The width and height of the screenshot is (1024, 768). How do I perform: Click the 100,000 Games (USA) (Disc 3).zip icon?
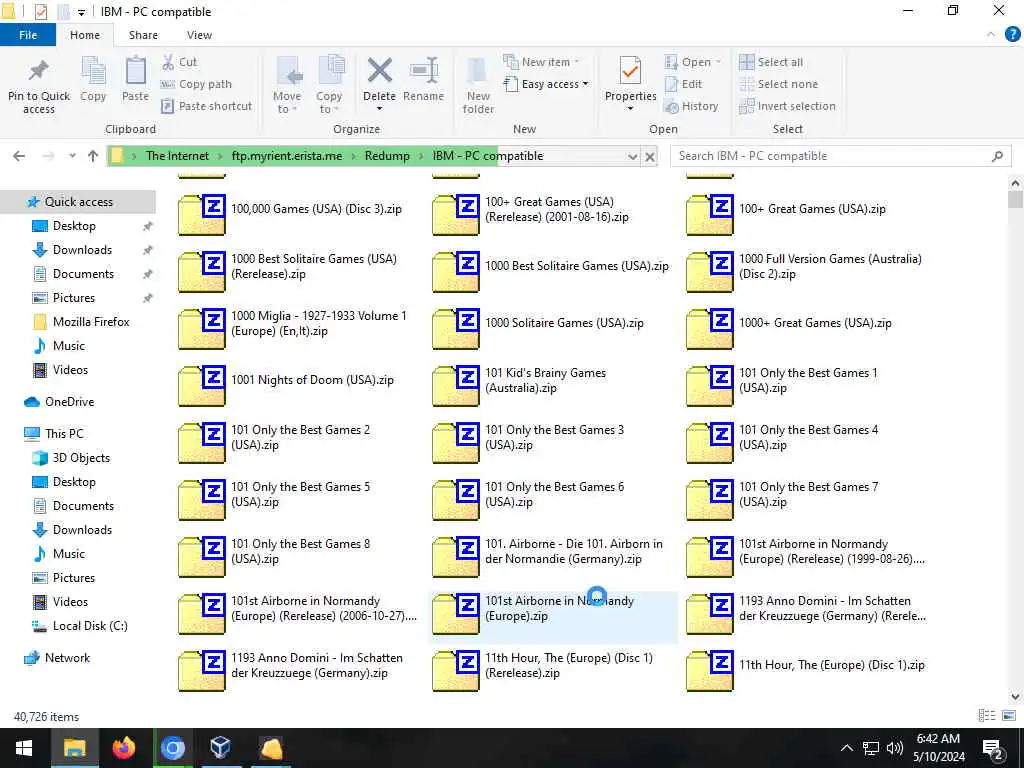pyautogui.click(x=202, y=214)
